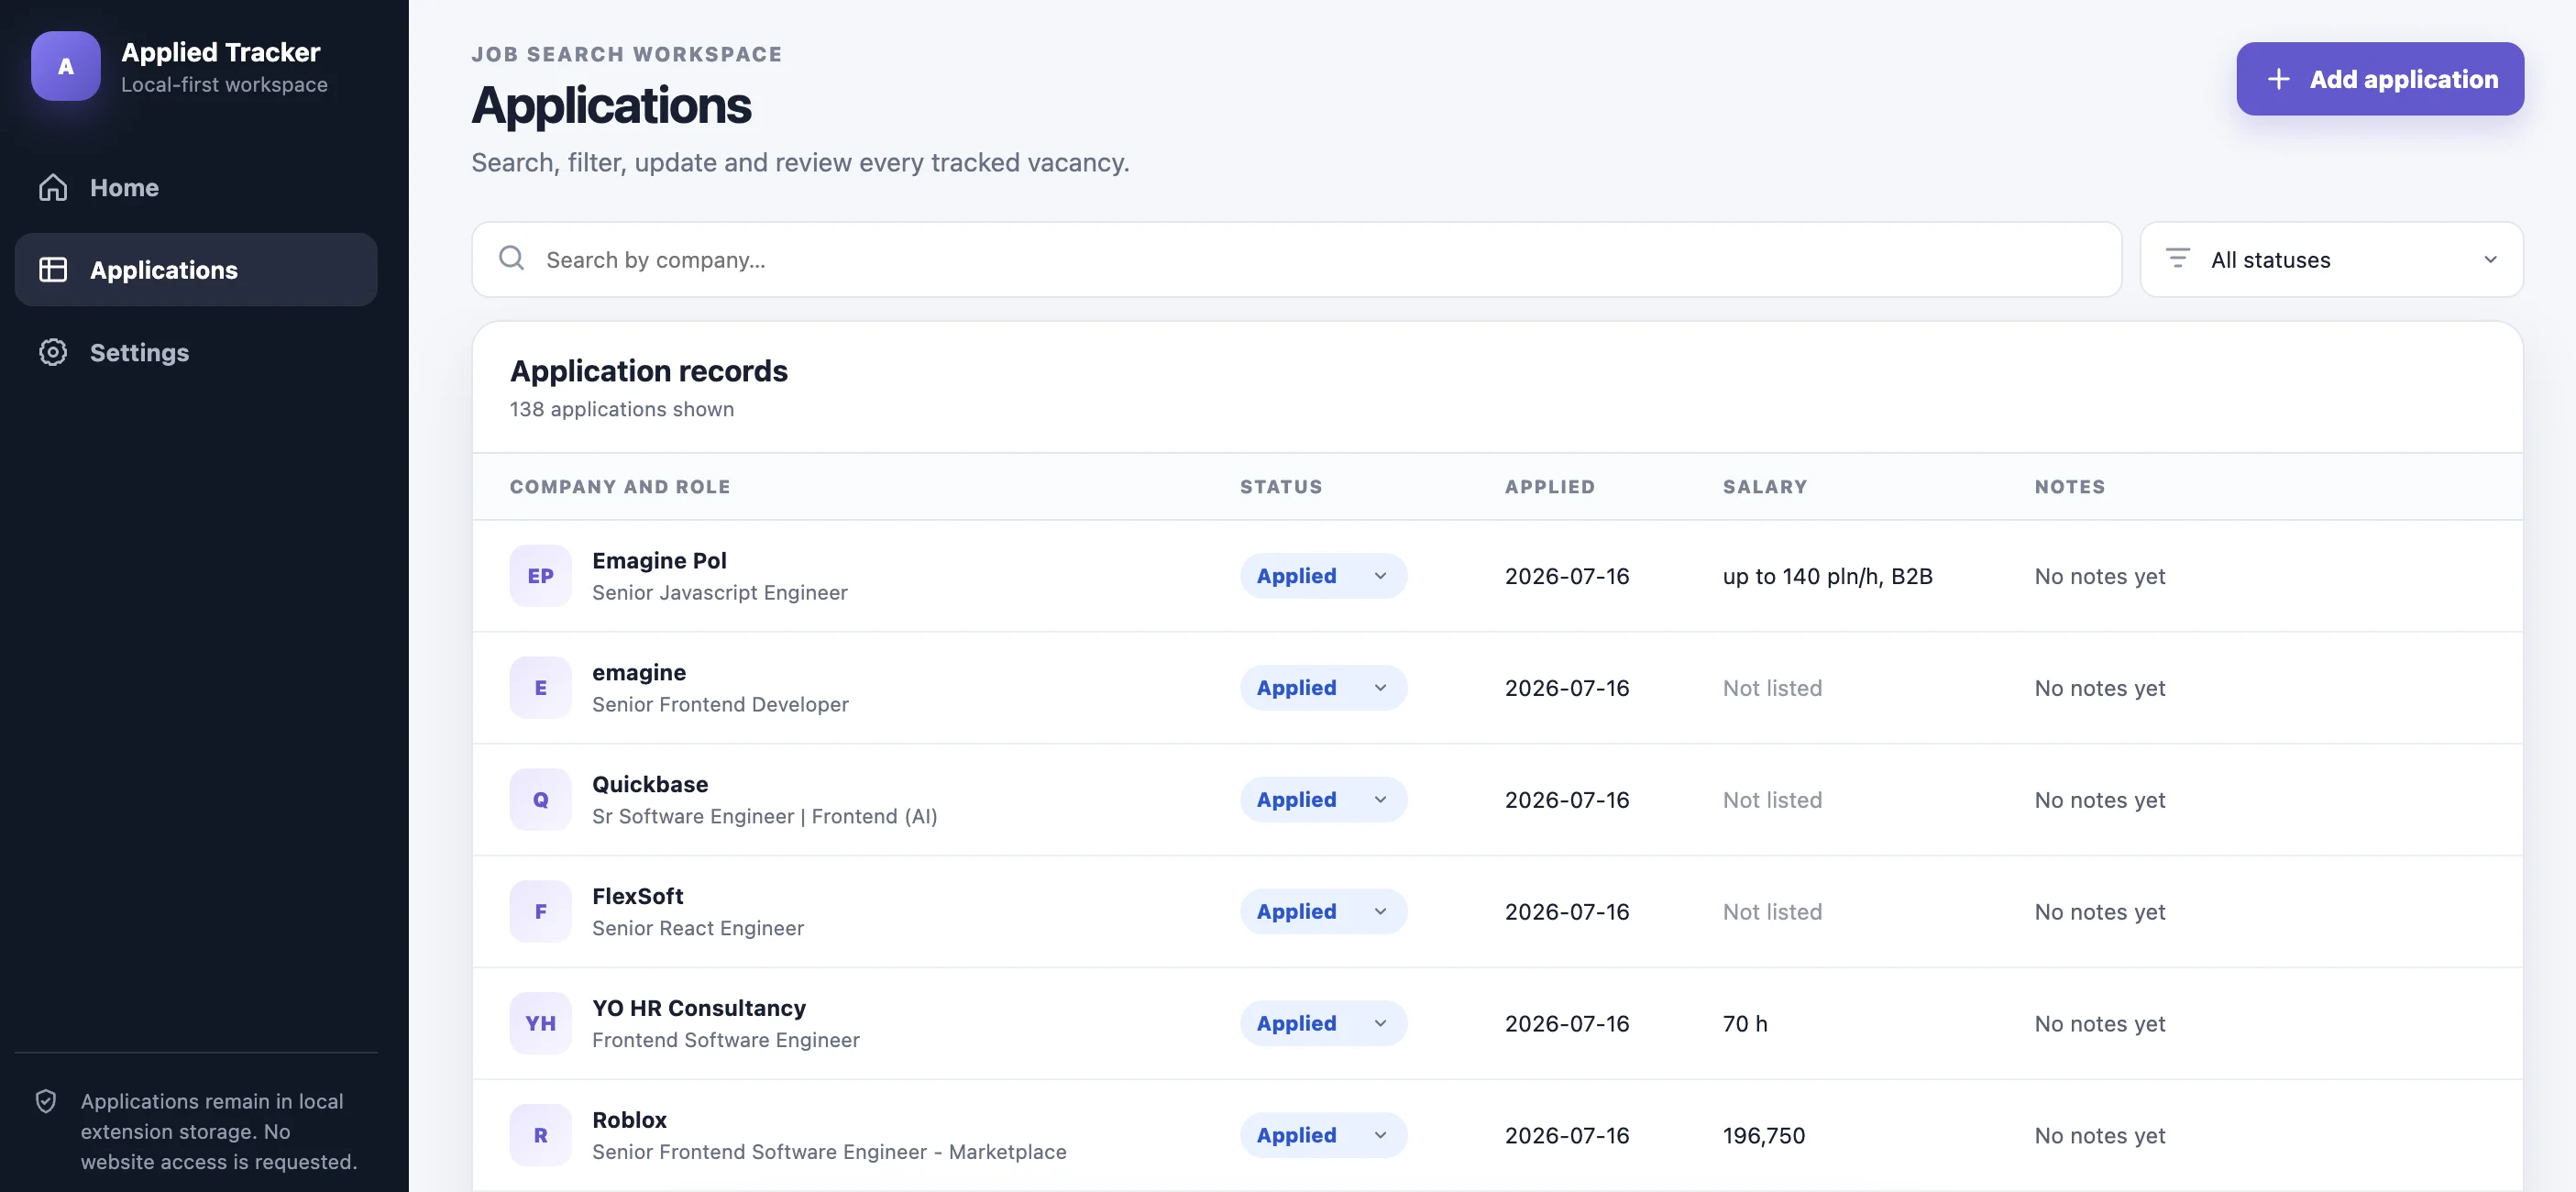Open Roblox status dropdown
2576x1192 pixels.
[x=1323, y=1135]
